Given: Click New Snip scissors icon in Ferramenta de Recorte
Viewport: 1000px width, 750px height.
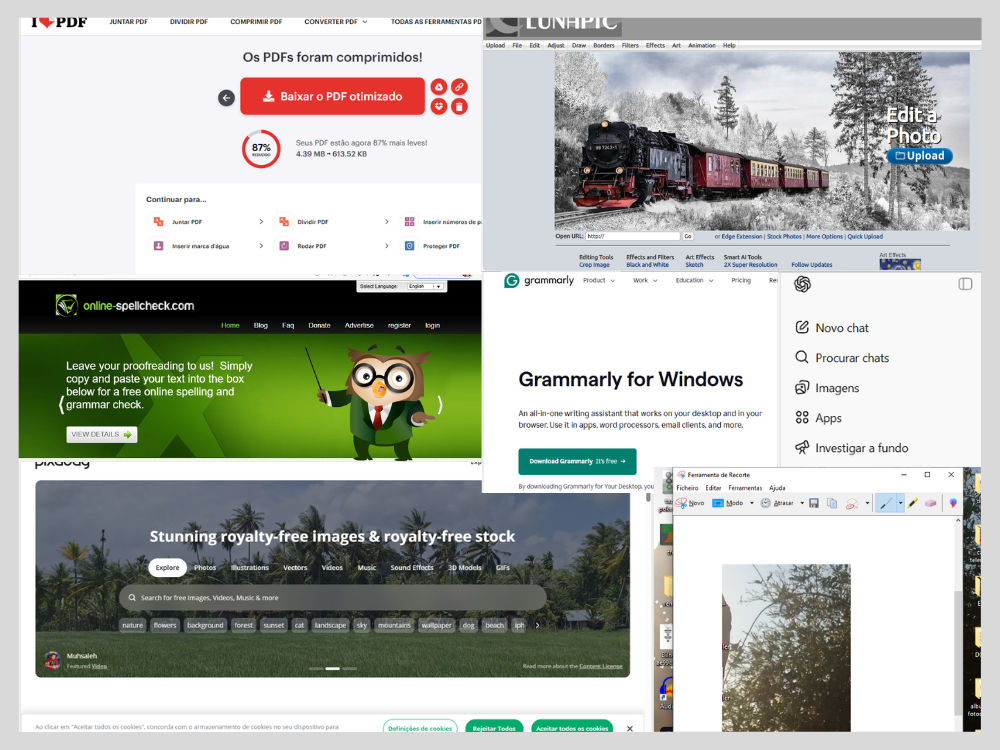Looking at the screenshot, I should pos(682,503).
